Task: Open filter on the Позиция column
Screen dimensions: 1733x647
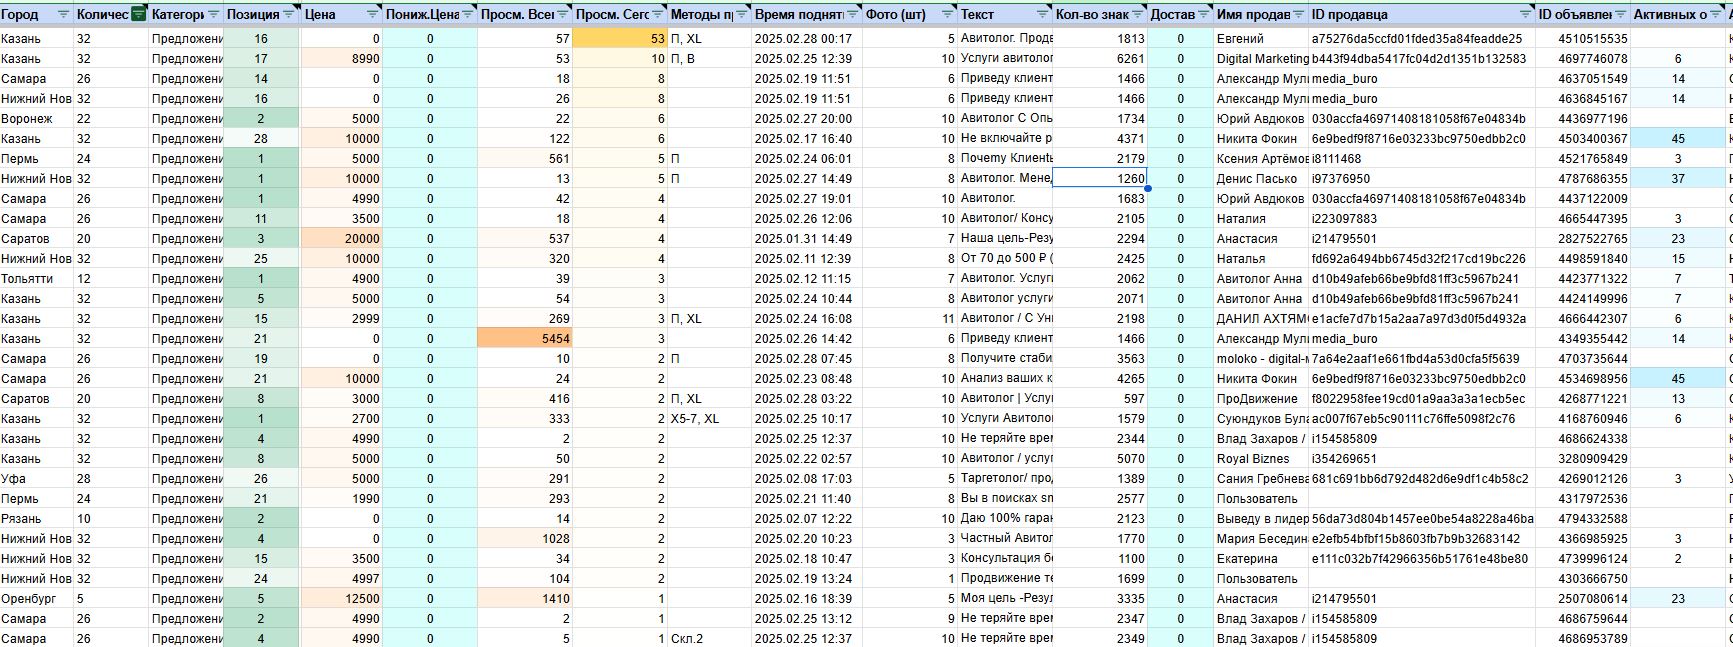Action: coord(290,14)
